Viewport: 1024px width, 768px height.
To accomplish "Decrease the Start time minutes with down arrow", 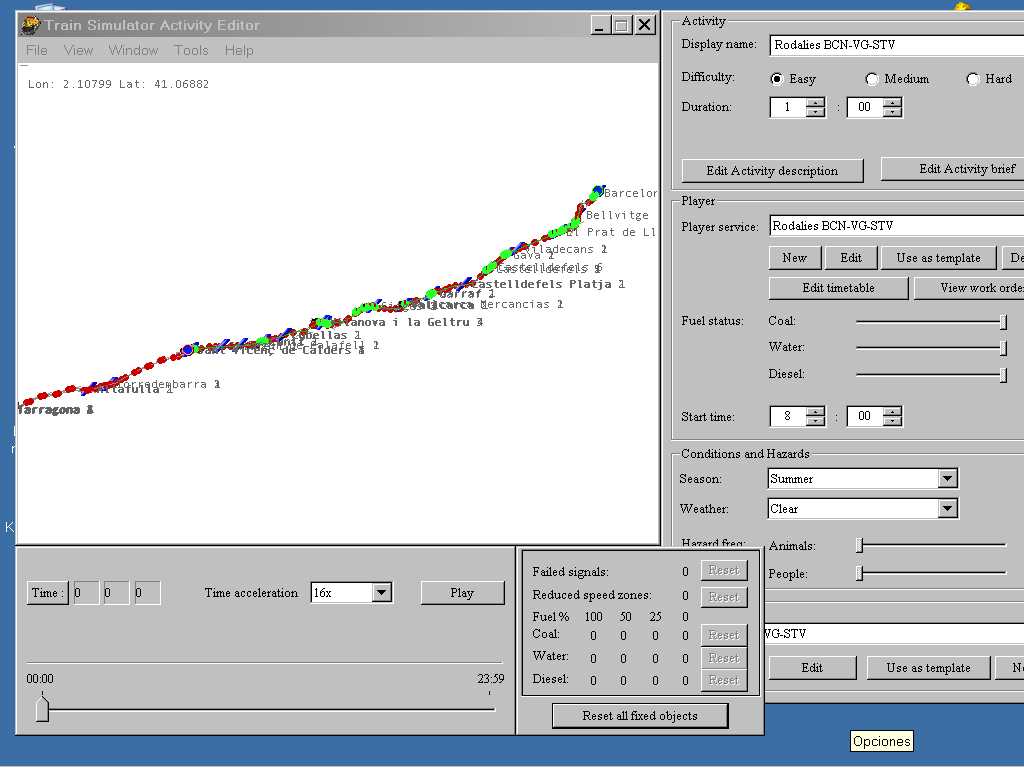I will pos(892,422).
